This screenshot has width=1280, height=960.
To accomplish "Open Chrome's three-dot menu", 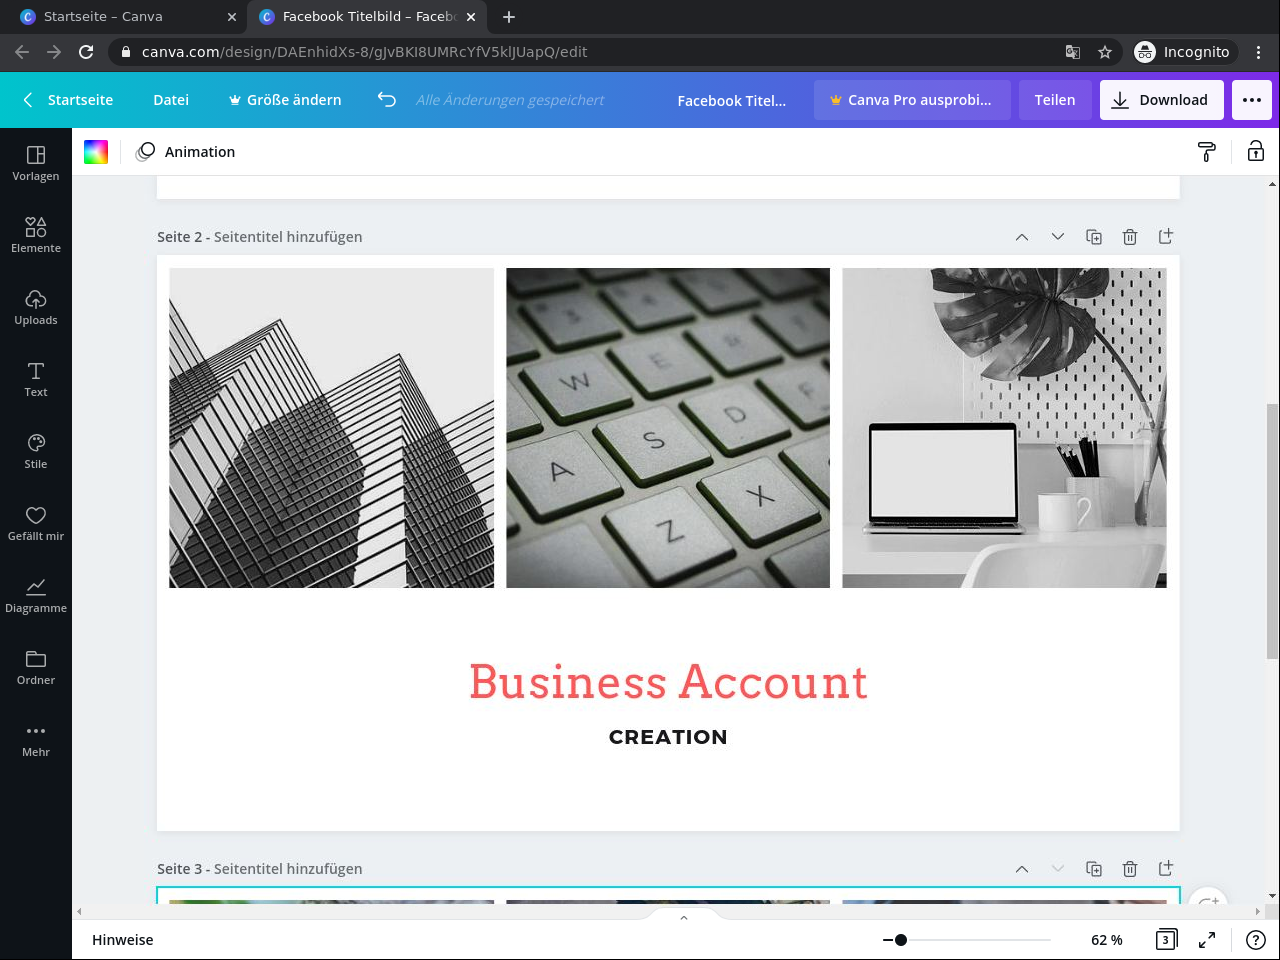I will (x=1259, y=52).
